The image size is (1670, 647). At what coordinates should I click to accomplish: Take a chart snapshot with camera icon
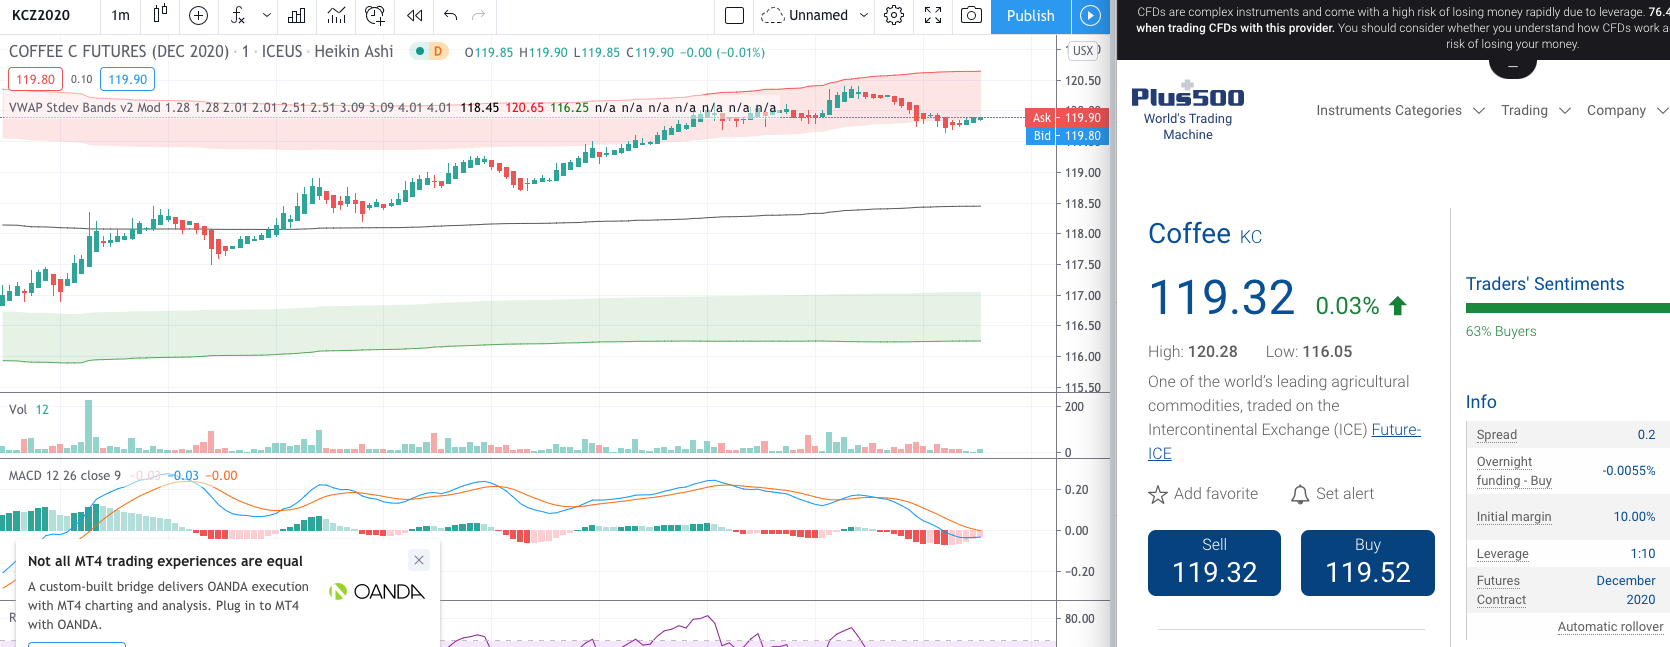[x=971, y=15]
